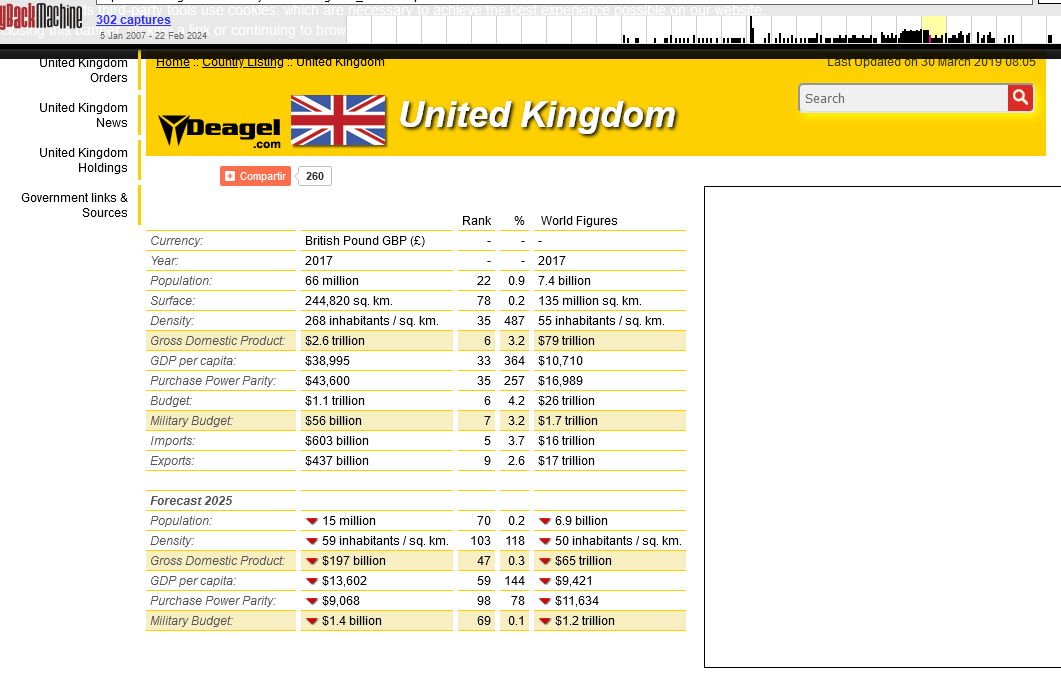Viewport: 1061px width, 676px height.
Task: Click the '$1.7 trillion' world military value
Action: pos(568,421)
